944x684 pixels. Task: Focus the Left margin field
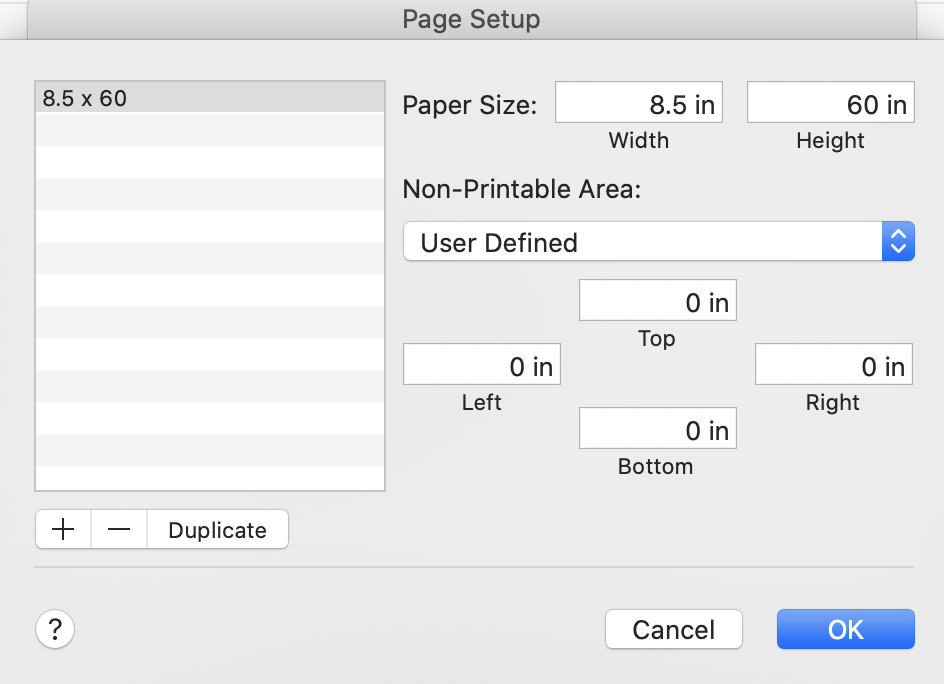pyautogui.click(x=481, y=366)
